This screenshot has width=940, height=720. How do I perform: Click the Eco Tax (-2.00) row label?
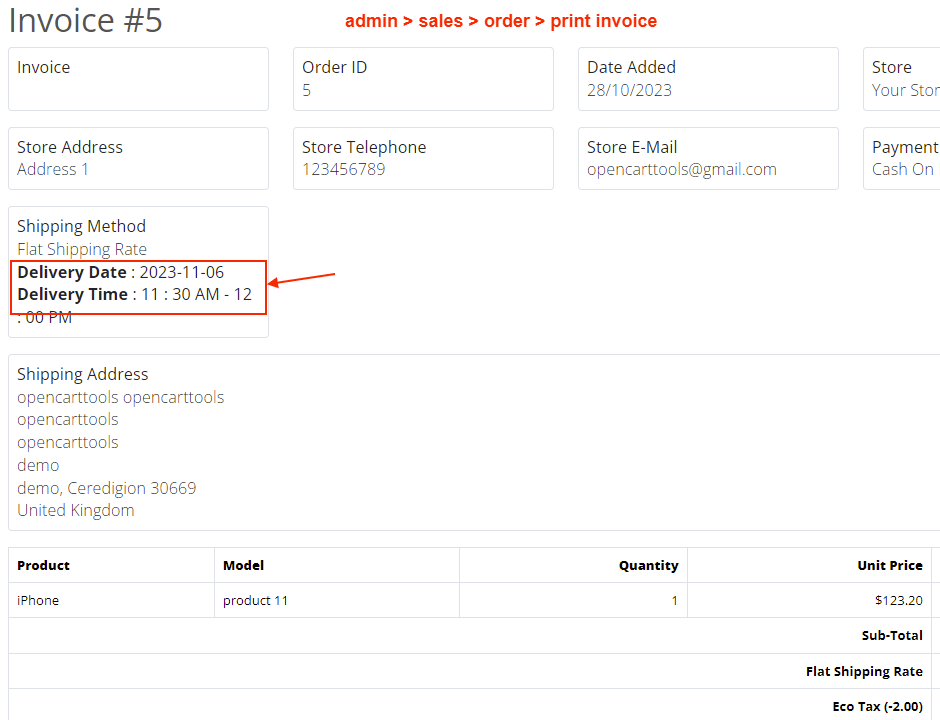coord(877,706)
